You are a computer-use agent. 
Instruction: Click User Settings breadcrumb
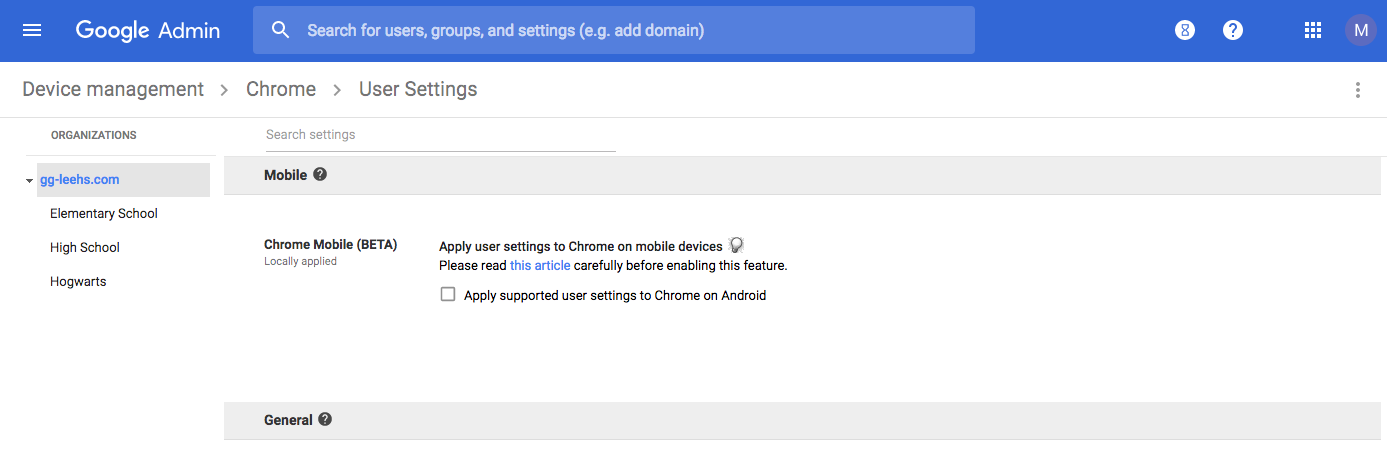418,89
